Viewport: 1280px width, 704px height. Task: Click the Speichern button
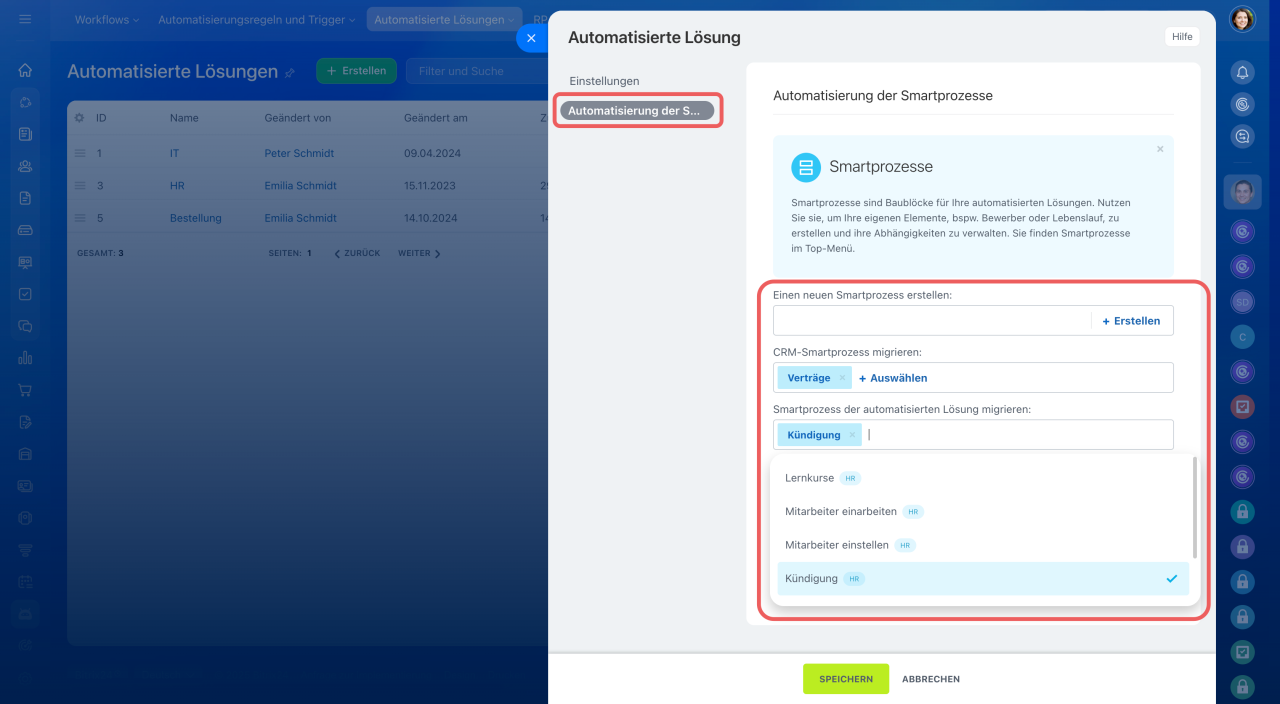(846, 679)
